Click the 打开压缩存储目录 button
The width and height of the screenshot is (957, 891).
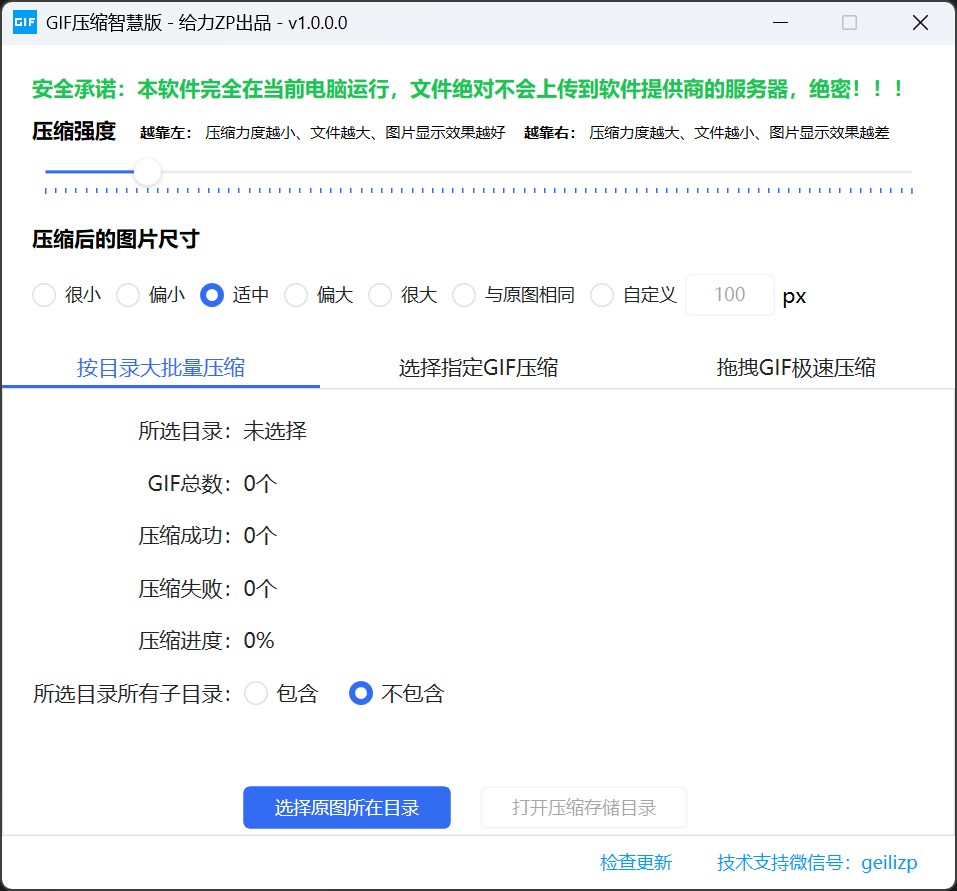584,808
